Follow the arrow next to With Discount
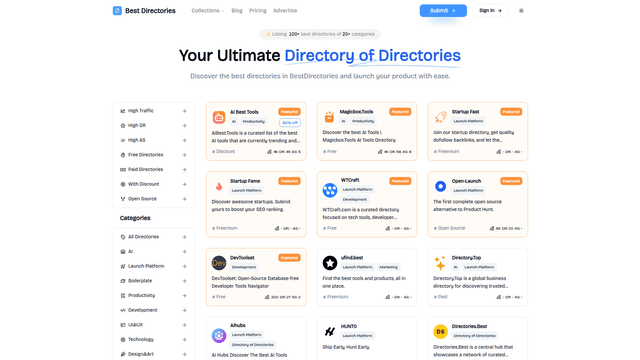Viewport: 640px width, 360px height. 184,184
